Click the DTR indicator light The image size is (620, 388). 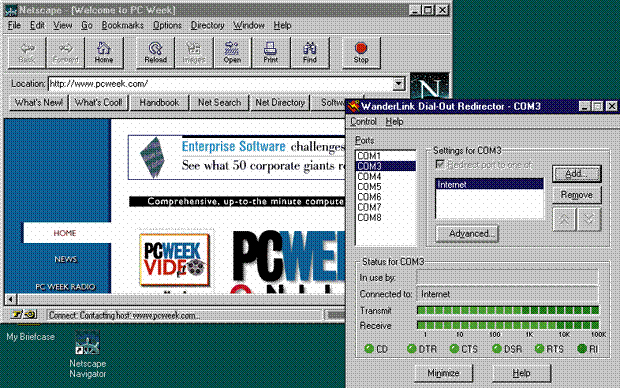[x=412, y=348]
